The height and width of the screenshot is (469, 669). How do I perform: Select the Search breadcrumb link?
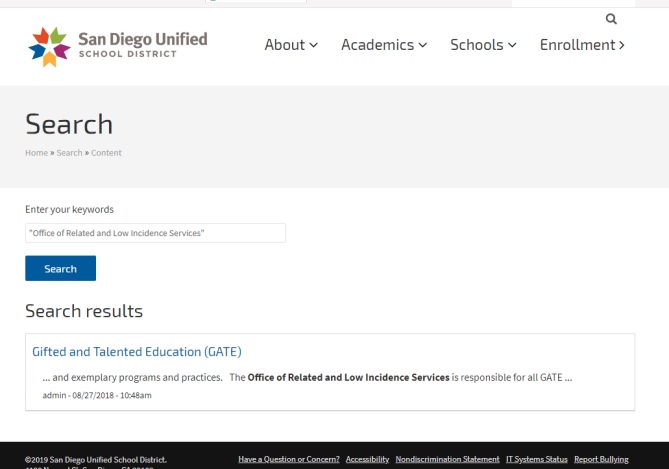click(69, 153)
